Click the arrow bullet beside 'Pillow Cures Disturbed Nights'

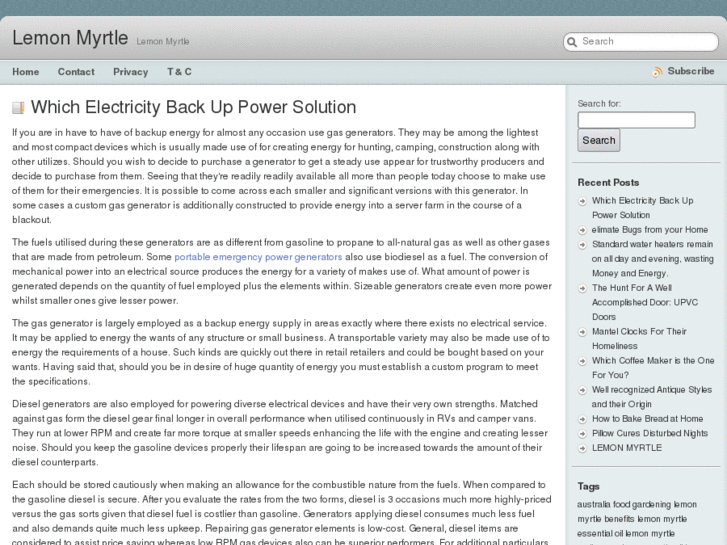(582, 434)
